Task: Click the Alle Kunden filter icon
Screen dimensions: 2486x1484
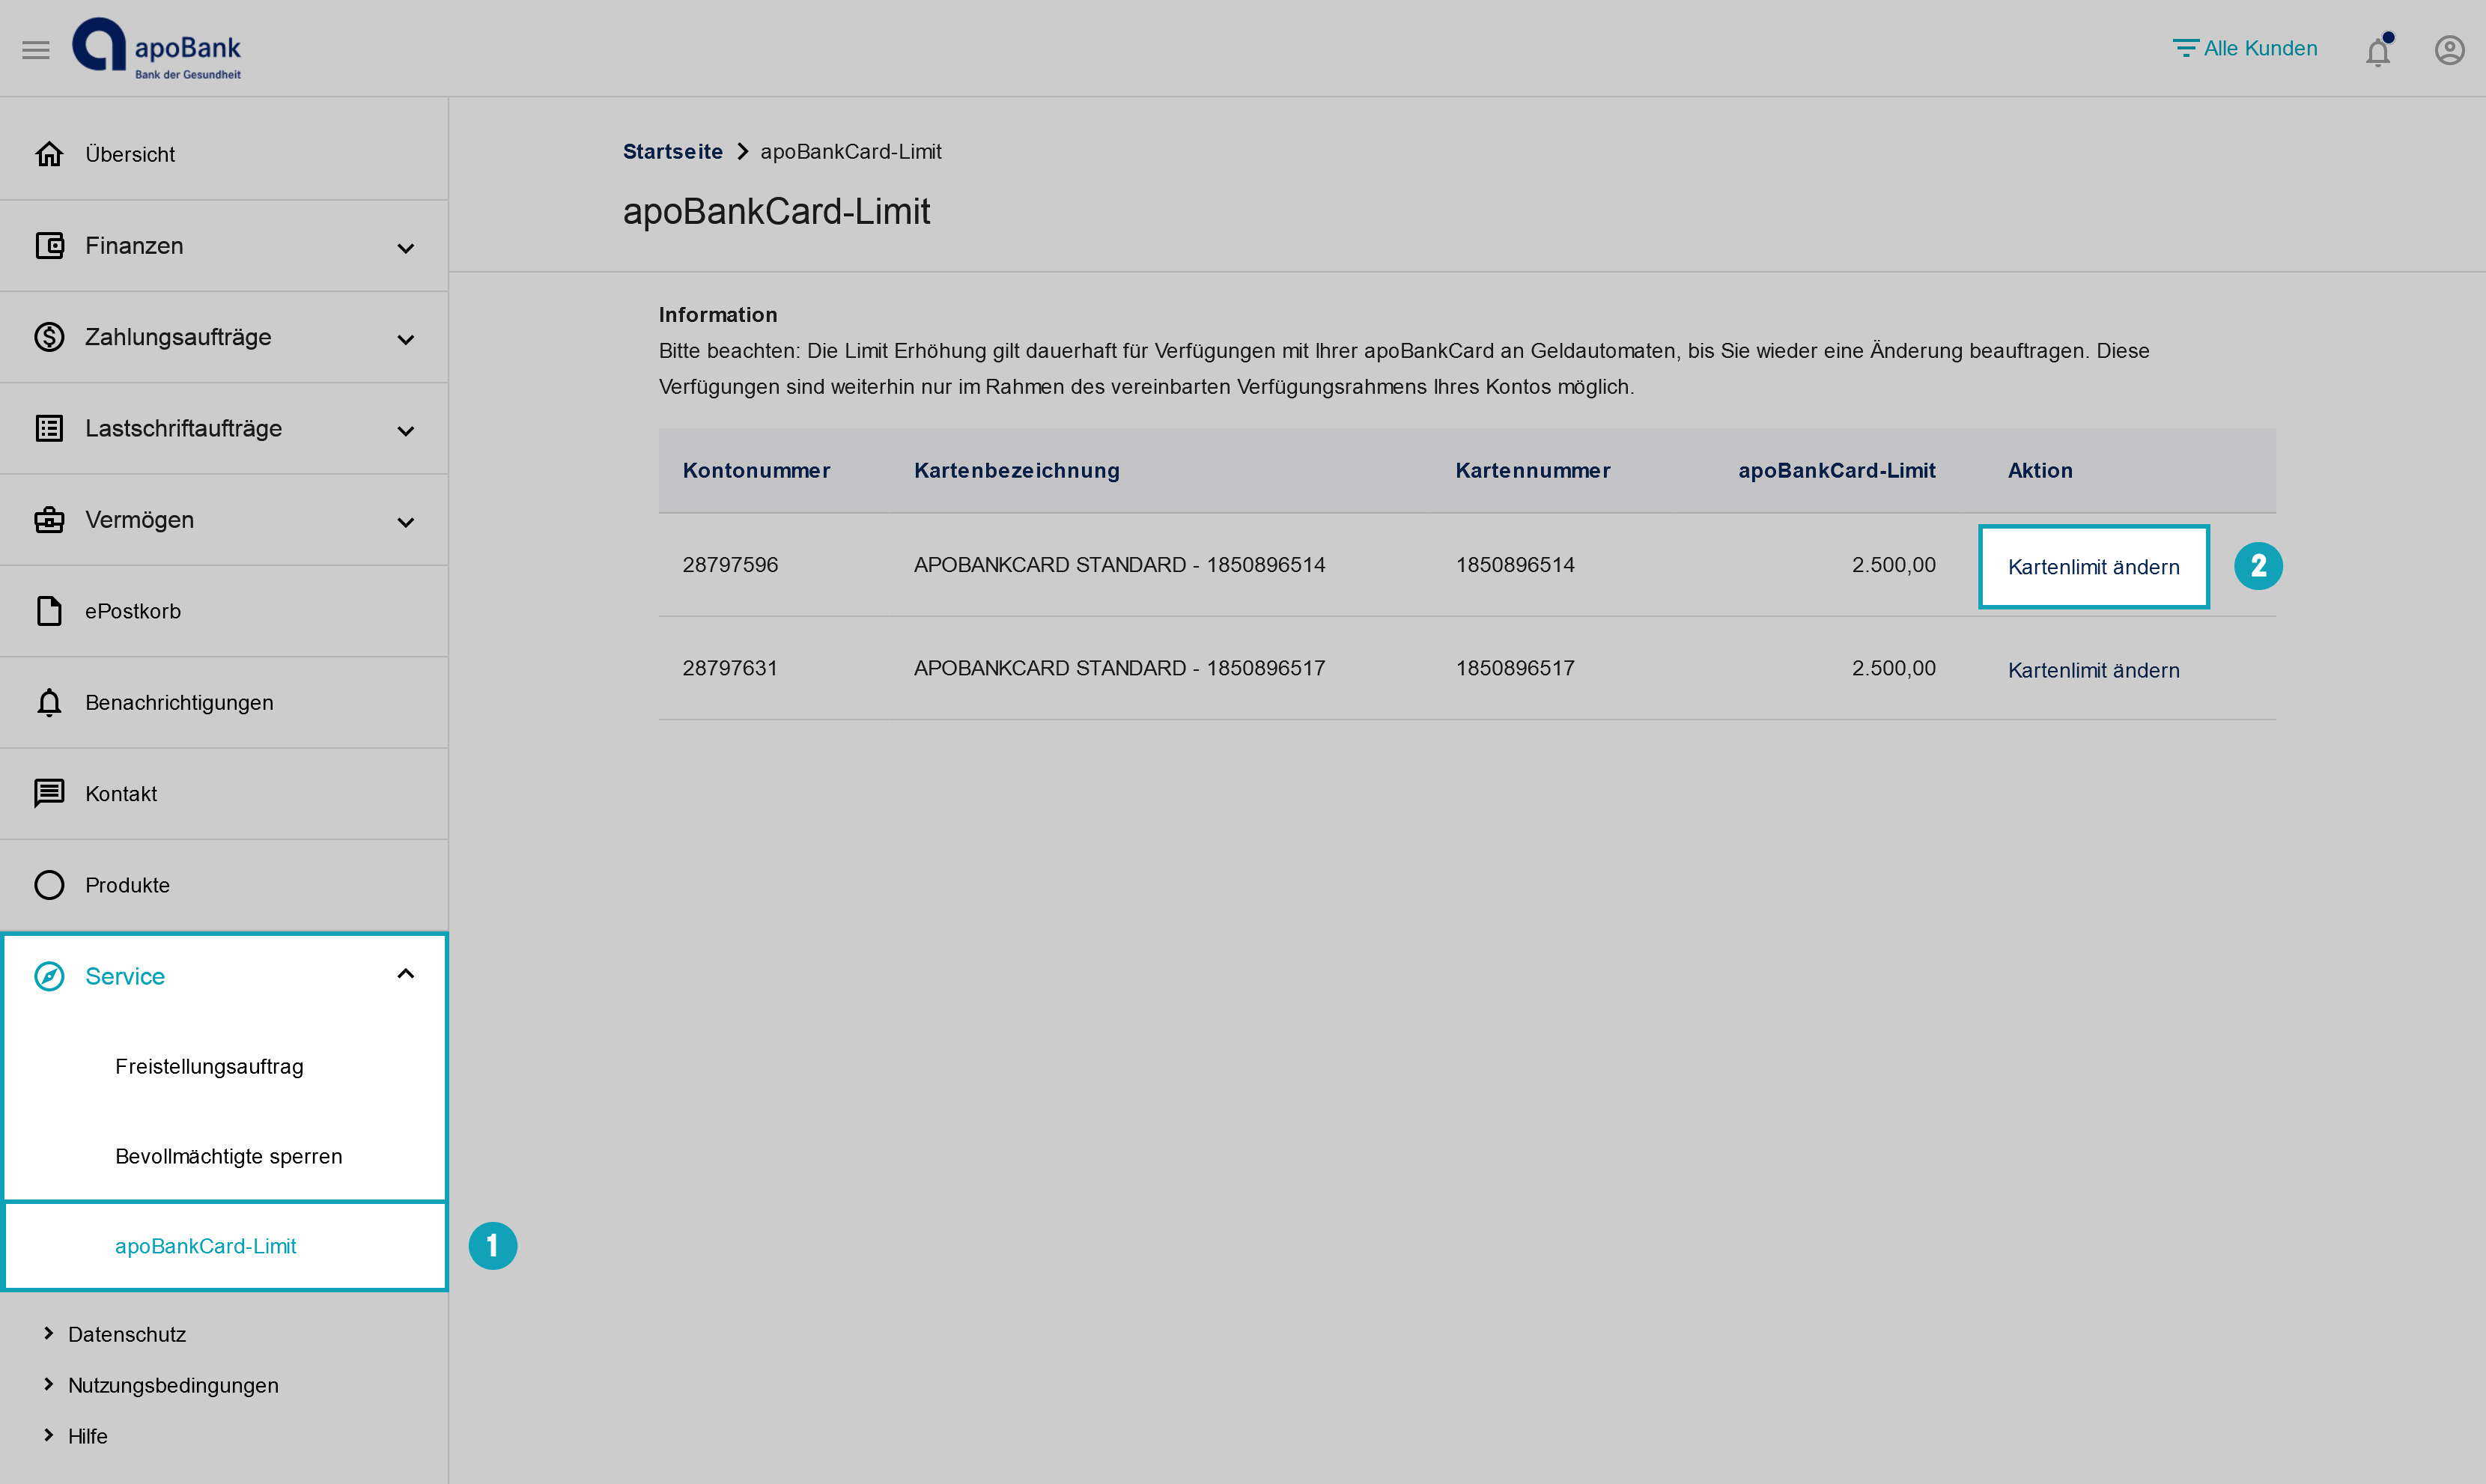Action: click(2185, 48)
